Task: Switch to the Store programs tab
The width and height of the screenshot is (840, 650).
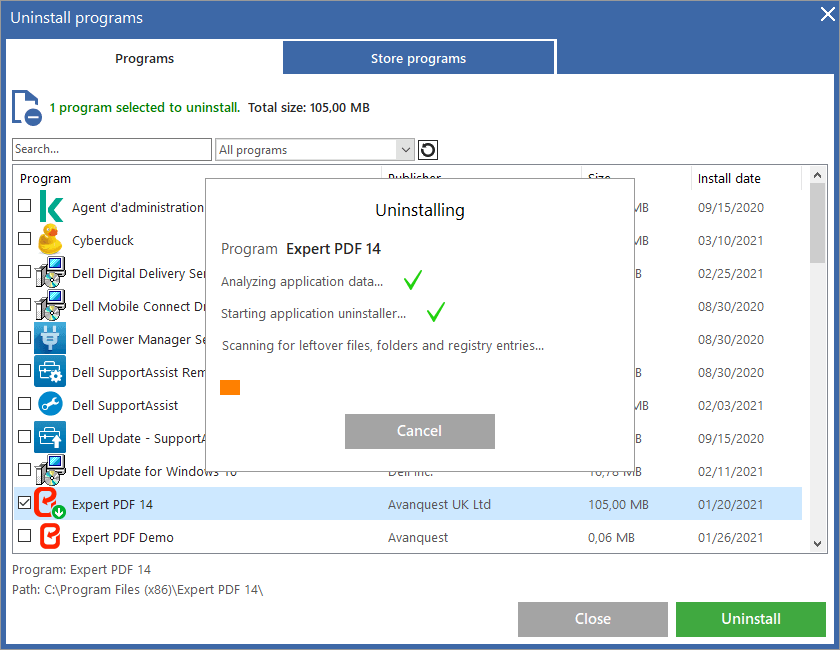Action: pos(418,58)
